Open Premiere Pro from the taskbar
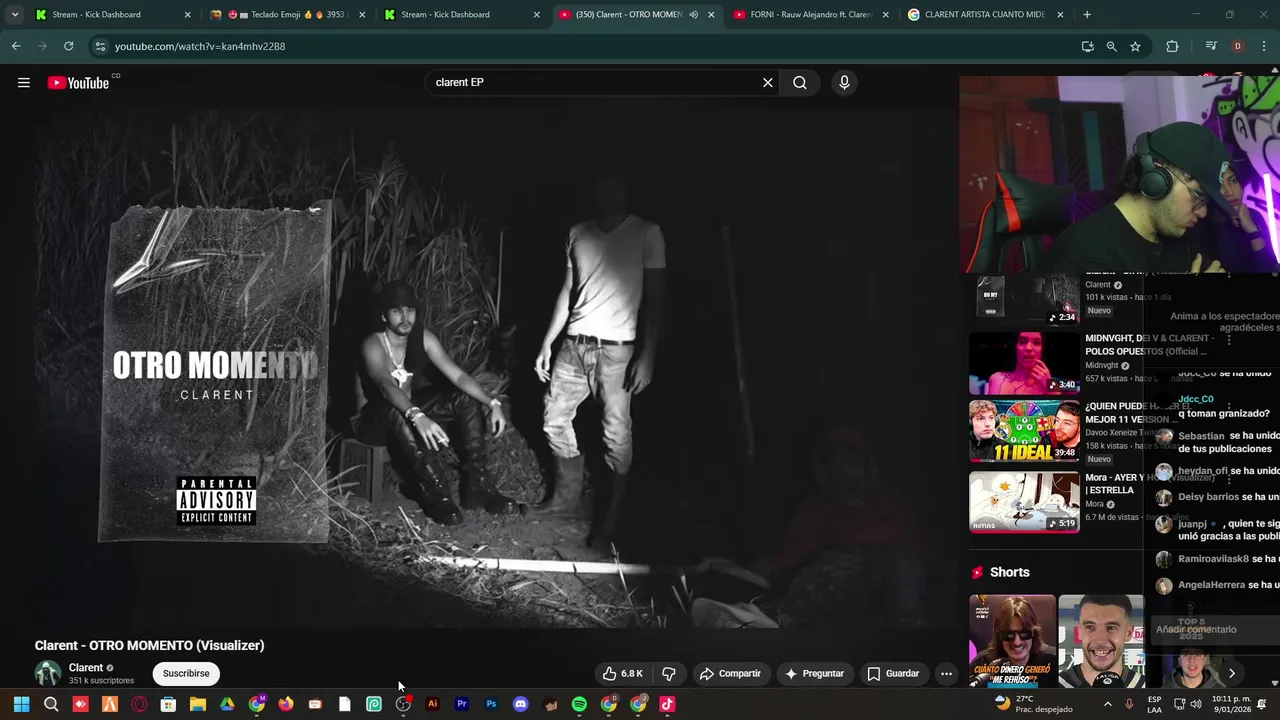The image size is (1280, 720). (x=462, y=704)
